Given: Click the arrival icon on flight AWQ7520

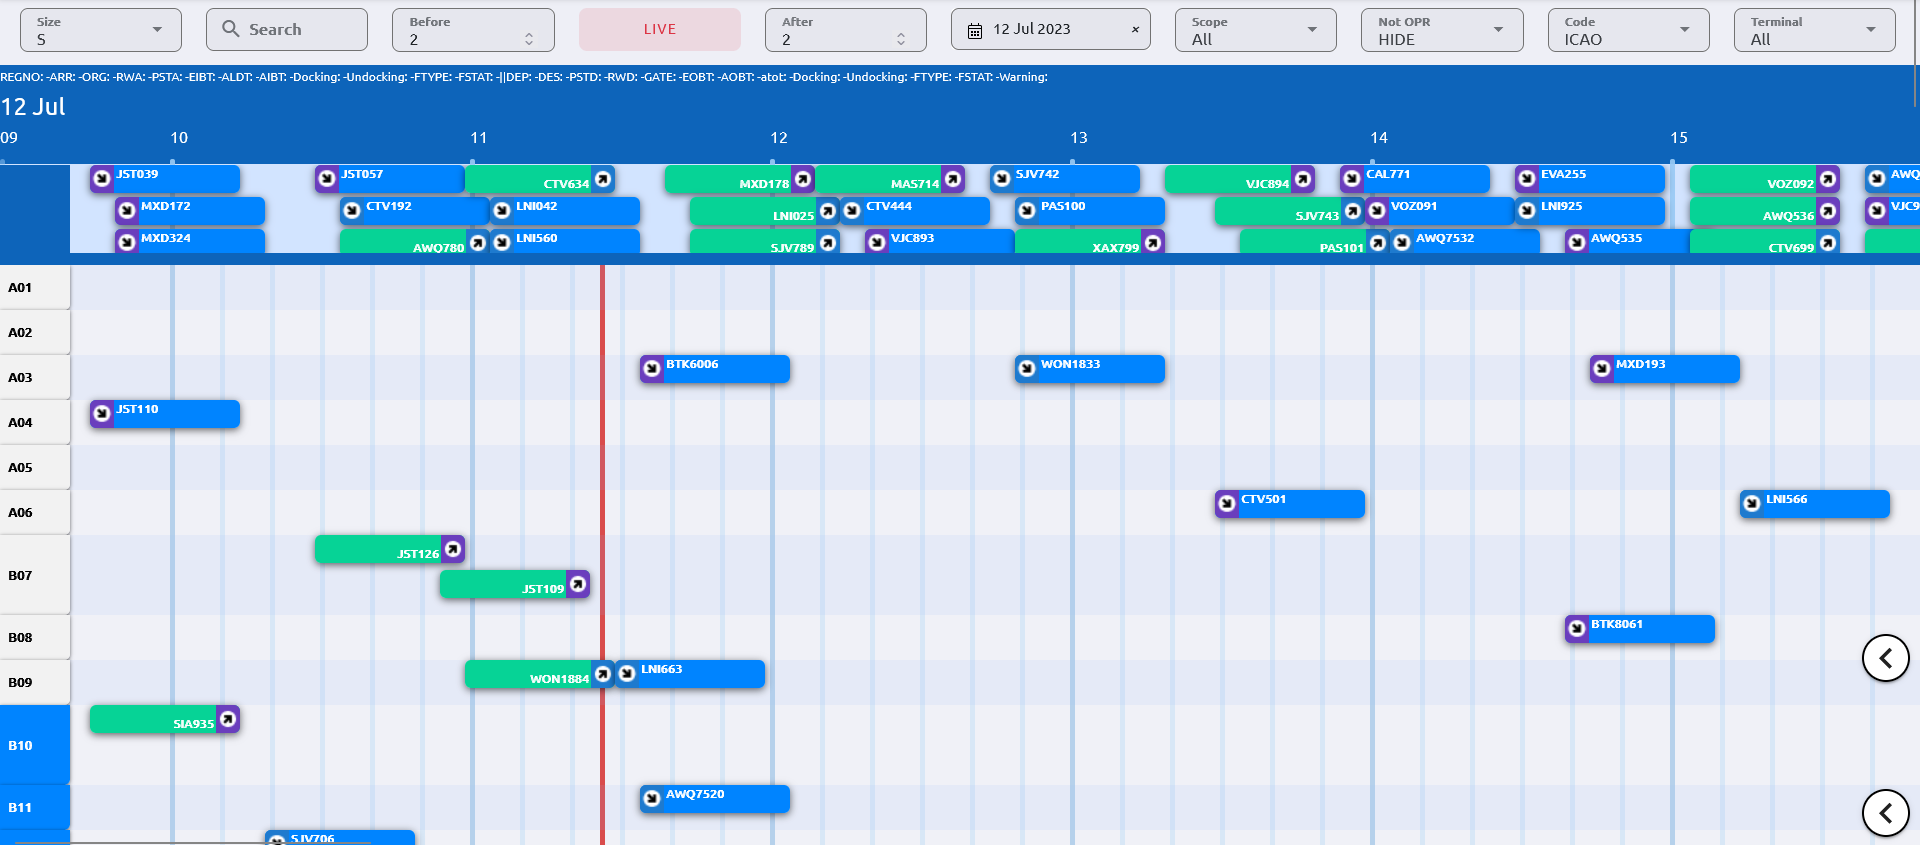Looking at the screenshot, I should click(652, 799).
